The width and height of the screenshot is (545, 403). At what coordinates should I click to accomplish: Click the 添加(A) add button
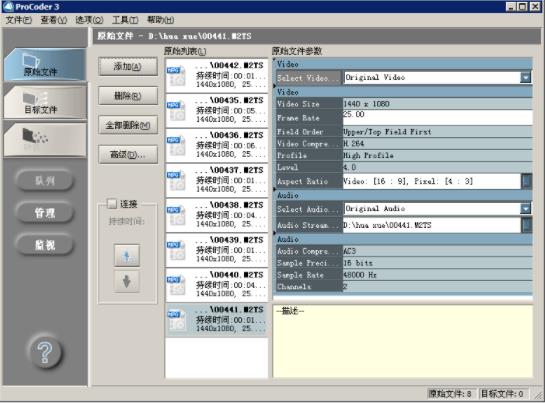click(128, 66)
